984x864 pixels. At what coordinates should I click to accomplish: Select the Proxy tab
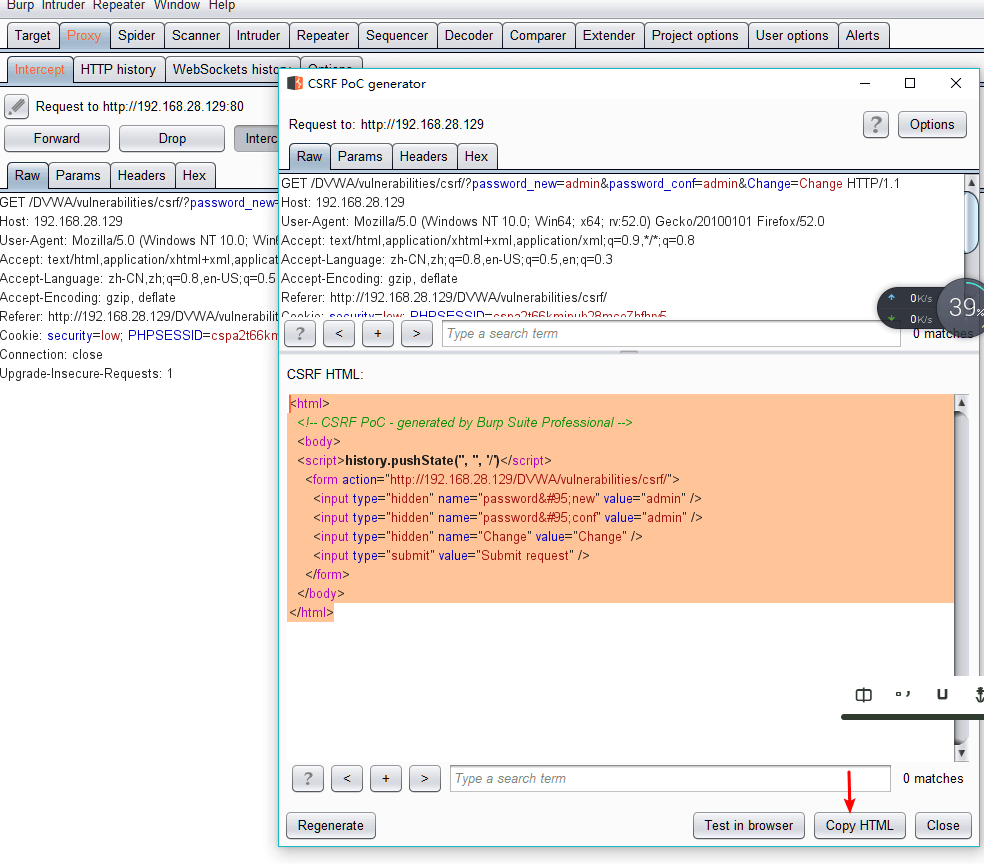[84, 36]
